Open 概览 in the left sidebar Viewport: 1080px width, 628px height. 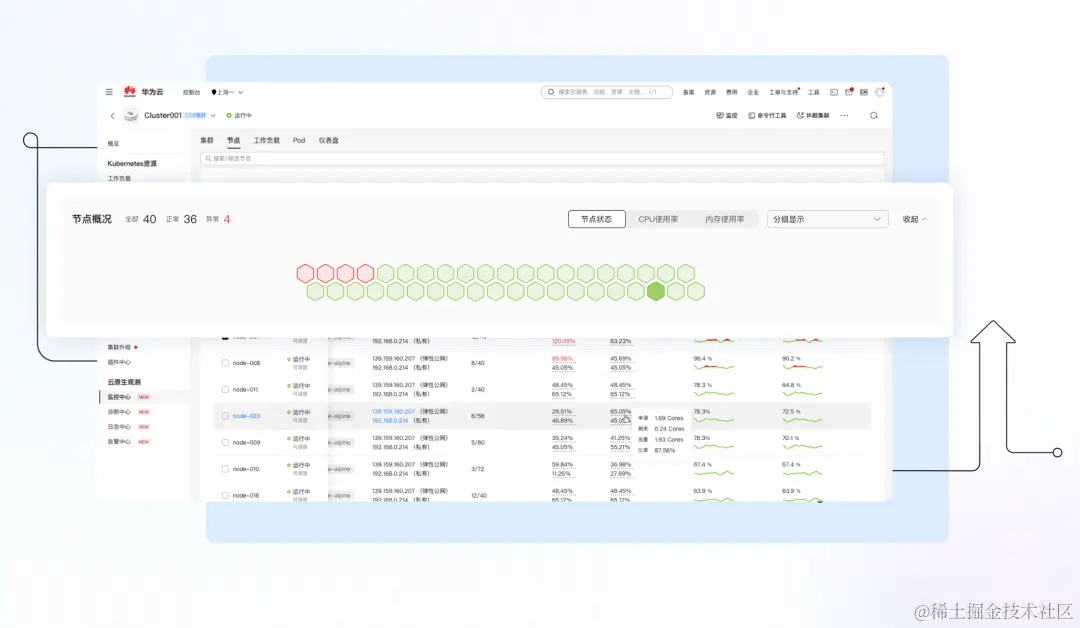114,144
